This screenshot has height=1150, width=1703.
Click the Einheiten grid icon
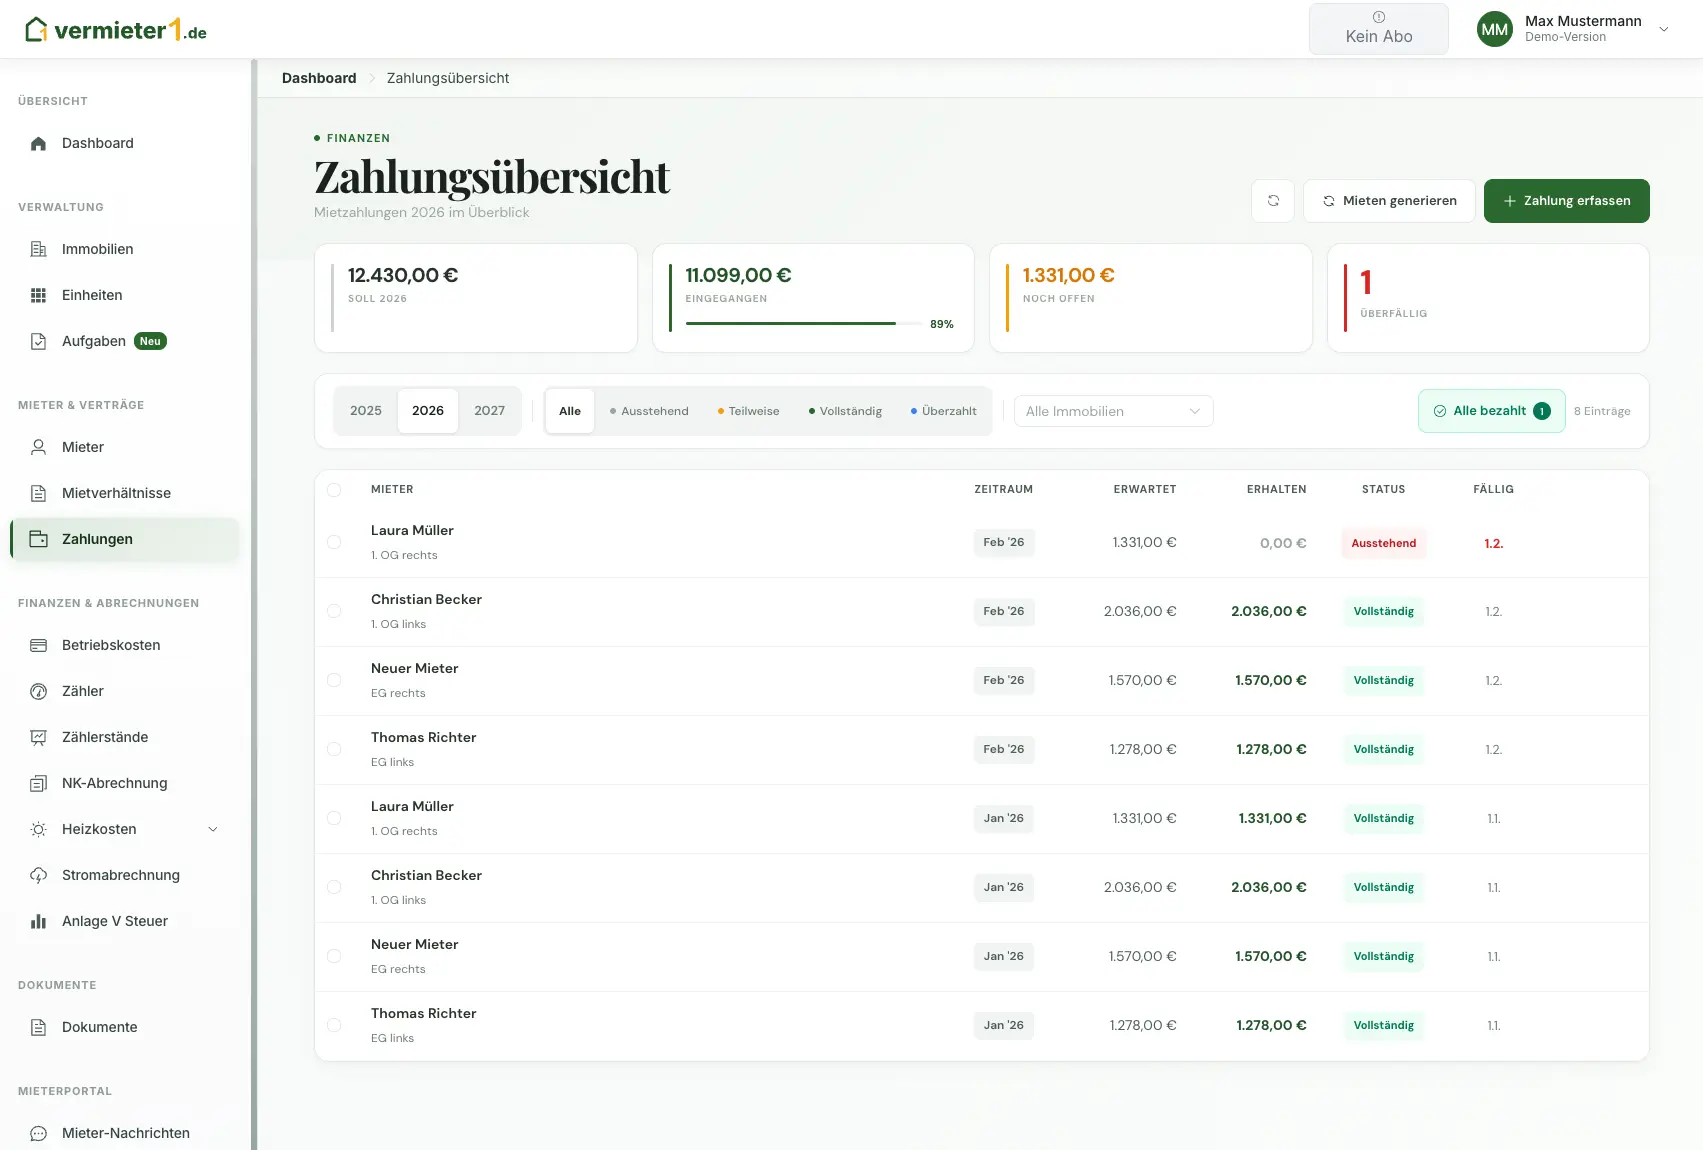click(x=38, y=295)
